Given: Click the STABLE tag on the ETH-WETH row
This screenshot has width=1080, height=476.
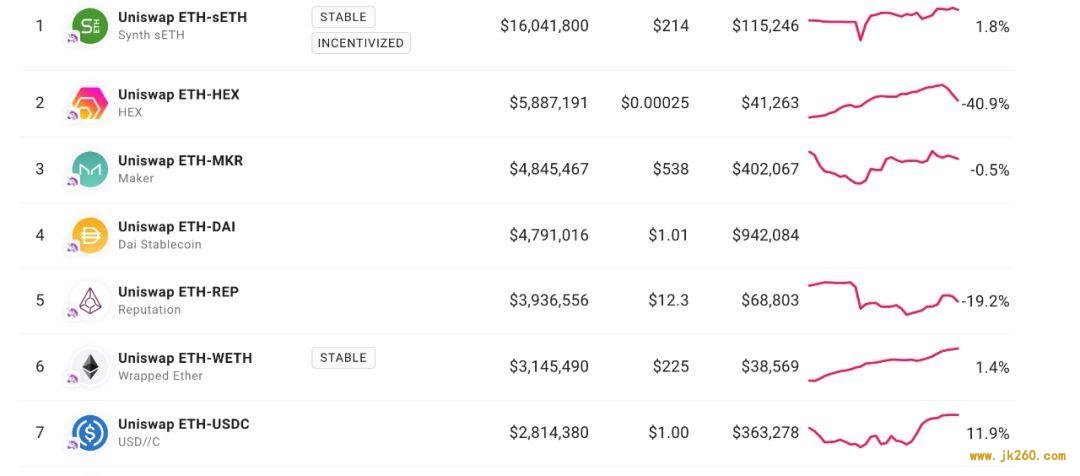Looking at the screenshot, I should point(343,358).
